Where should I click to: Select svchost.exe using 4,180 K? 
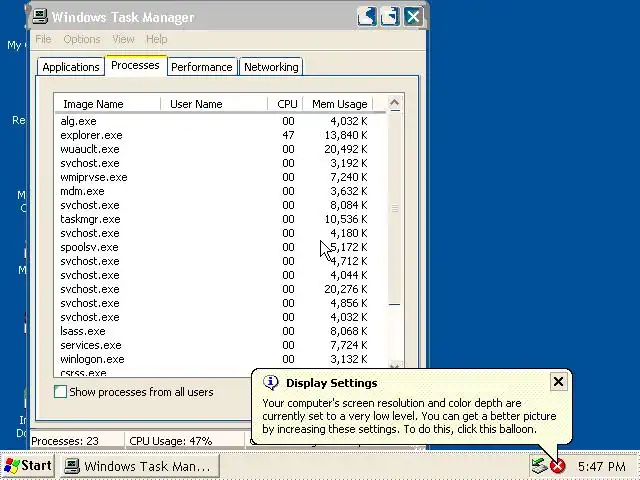pos(220,233)
